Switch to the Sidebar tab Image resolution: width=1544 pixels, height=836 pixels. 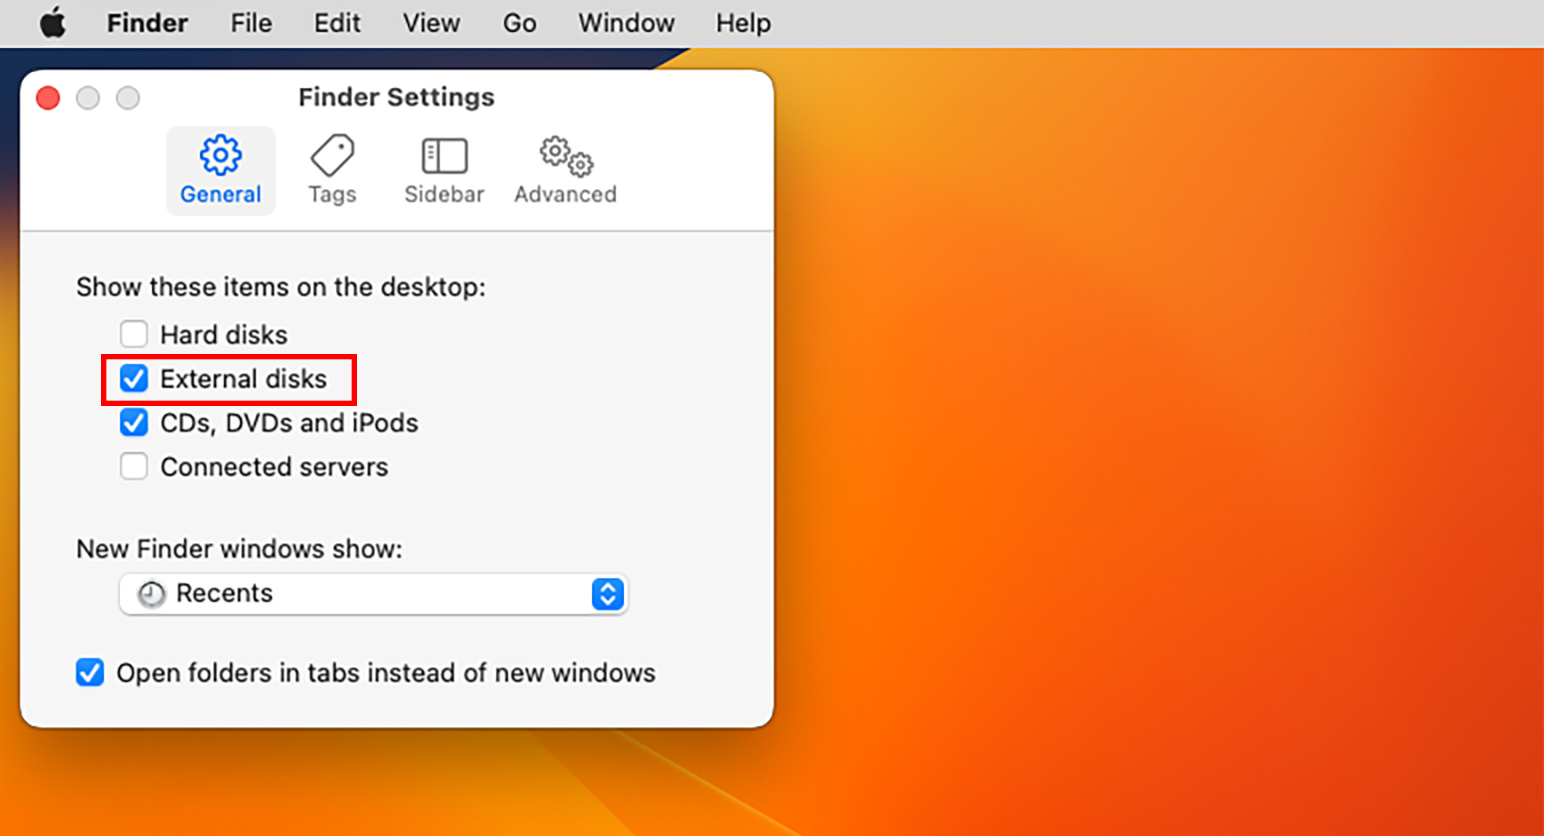click(x=444, y=171)
